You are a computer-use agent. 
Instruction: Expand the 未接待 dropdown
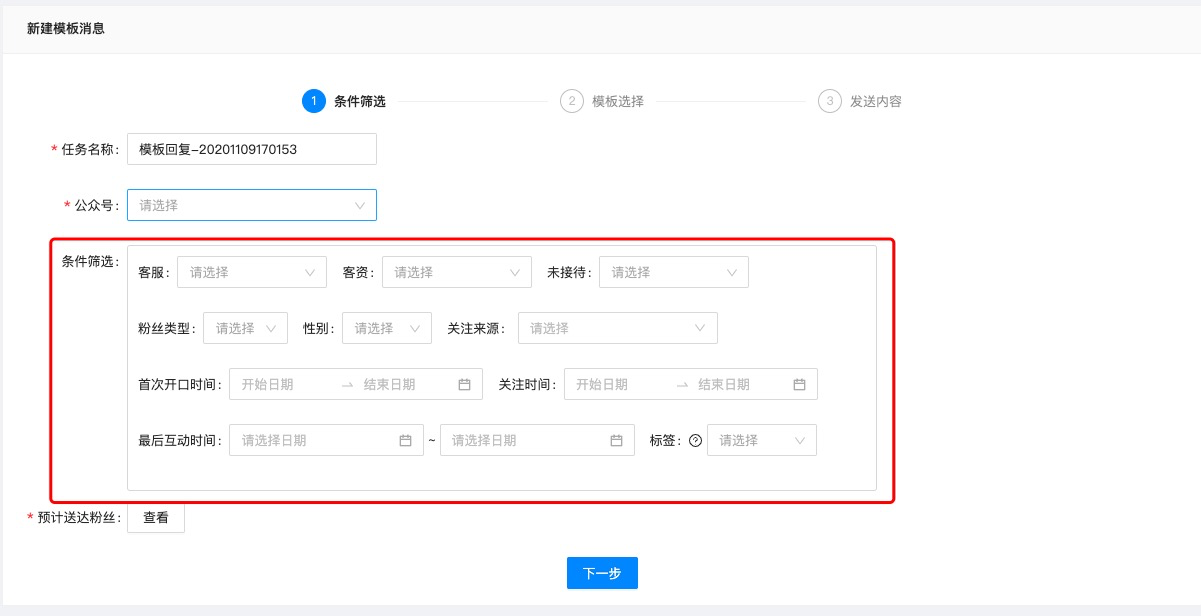coord(673,271)
